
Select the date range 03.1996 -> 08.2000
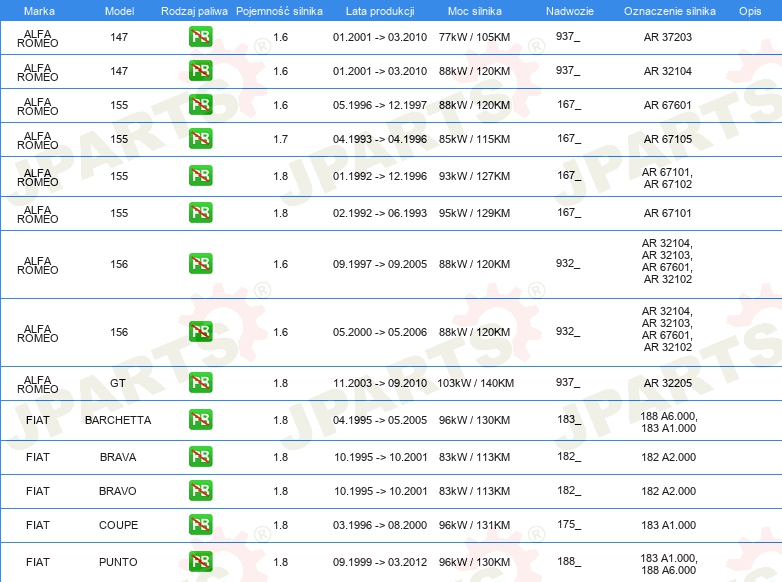pos(380,525)
